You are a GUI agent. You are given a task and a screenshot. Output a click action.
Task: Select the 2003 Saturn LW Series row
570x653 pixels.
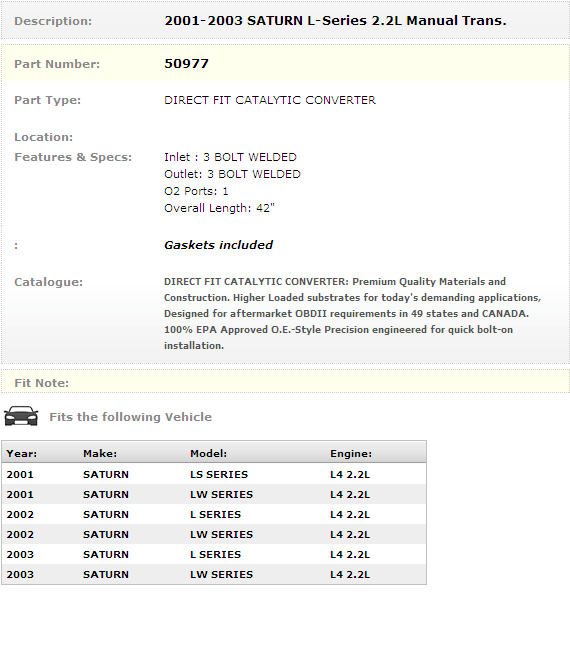tap(214, 574)
